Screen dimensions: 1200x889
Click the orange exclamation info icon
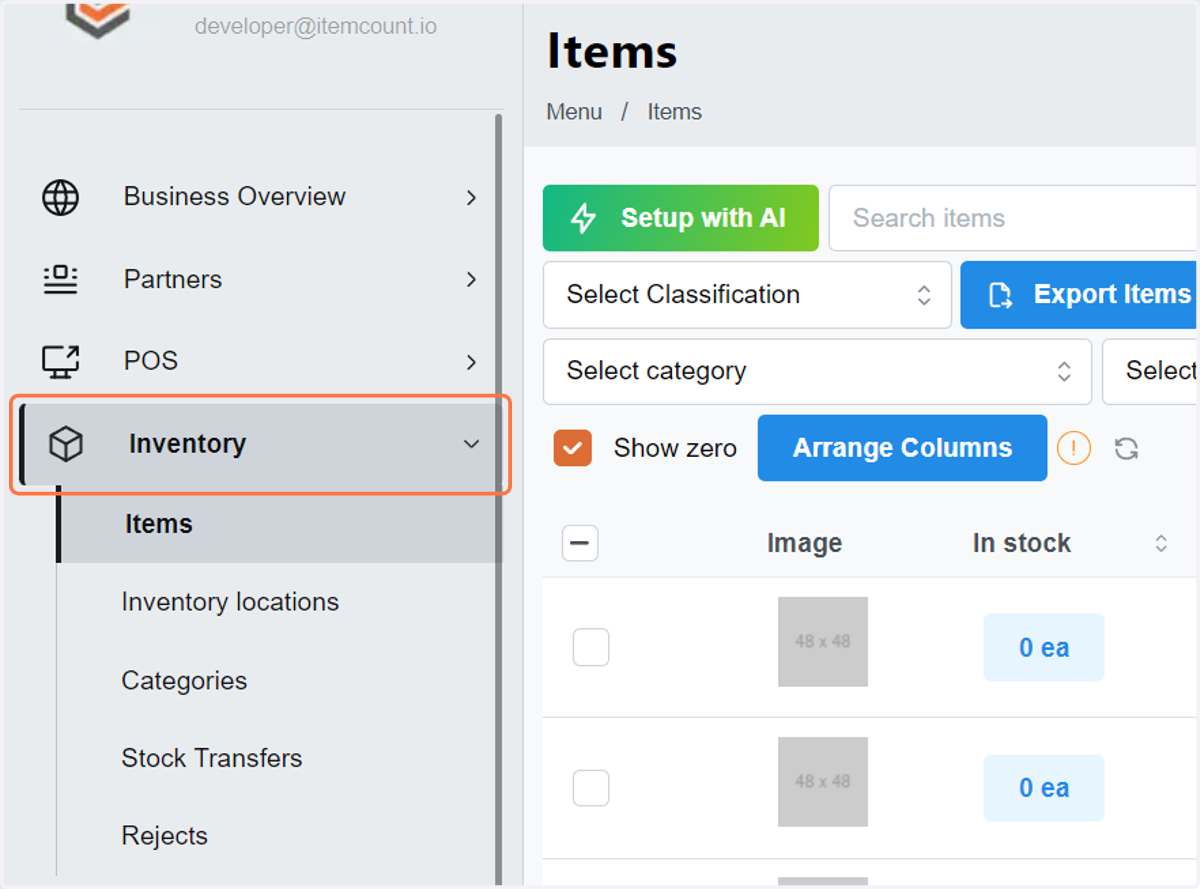click(1074, 448)
